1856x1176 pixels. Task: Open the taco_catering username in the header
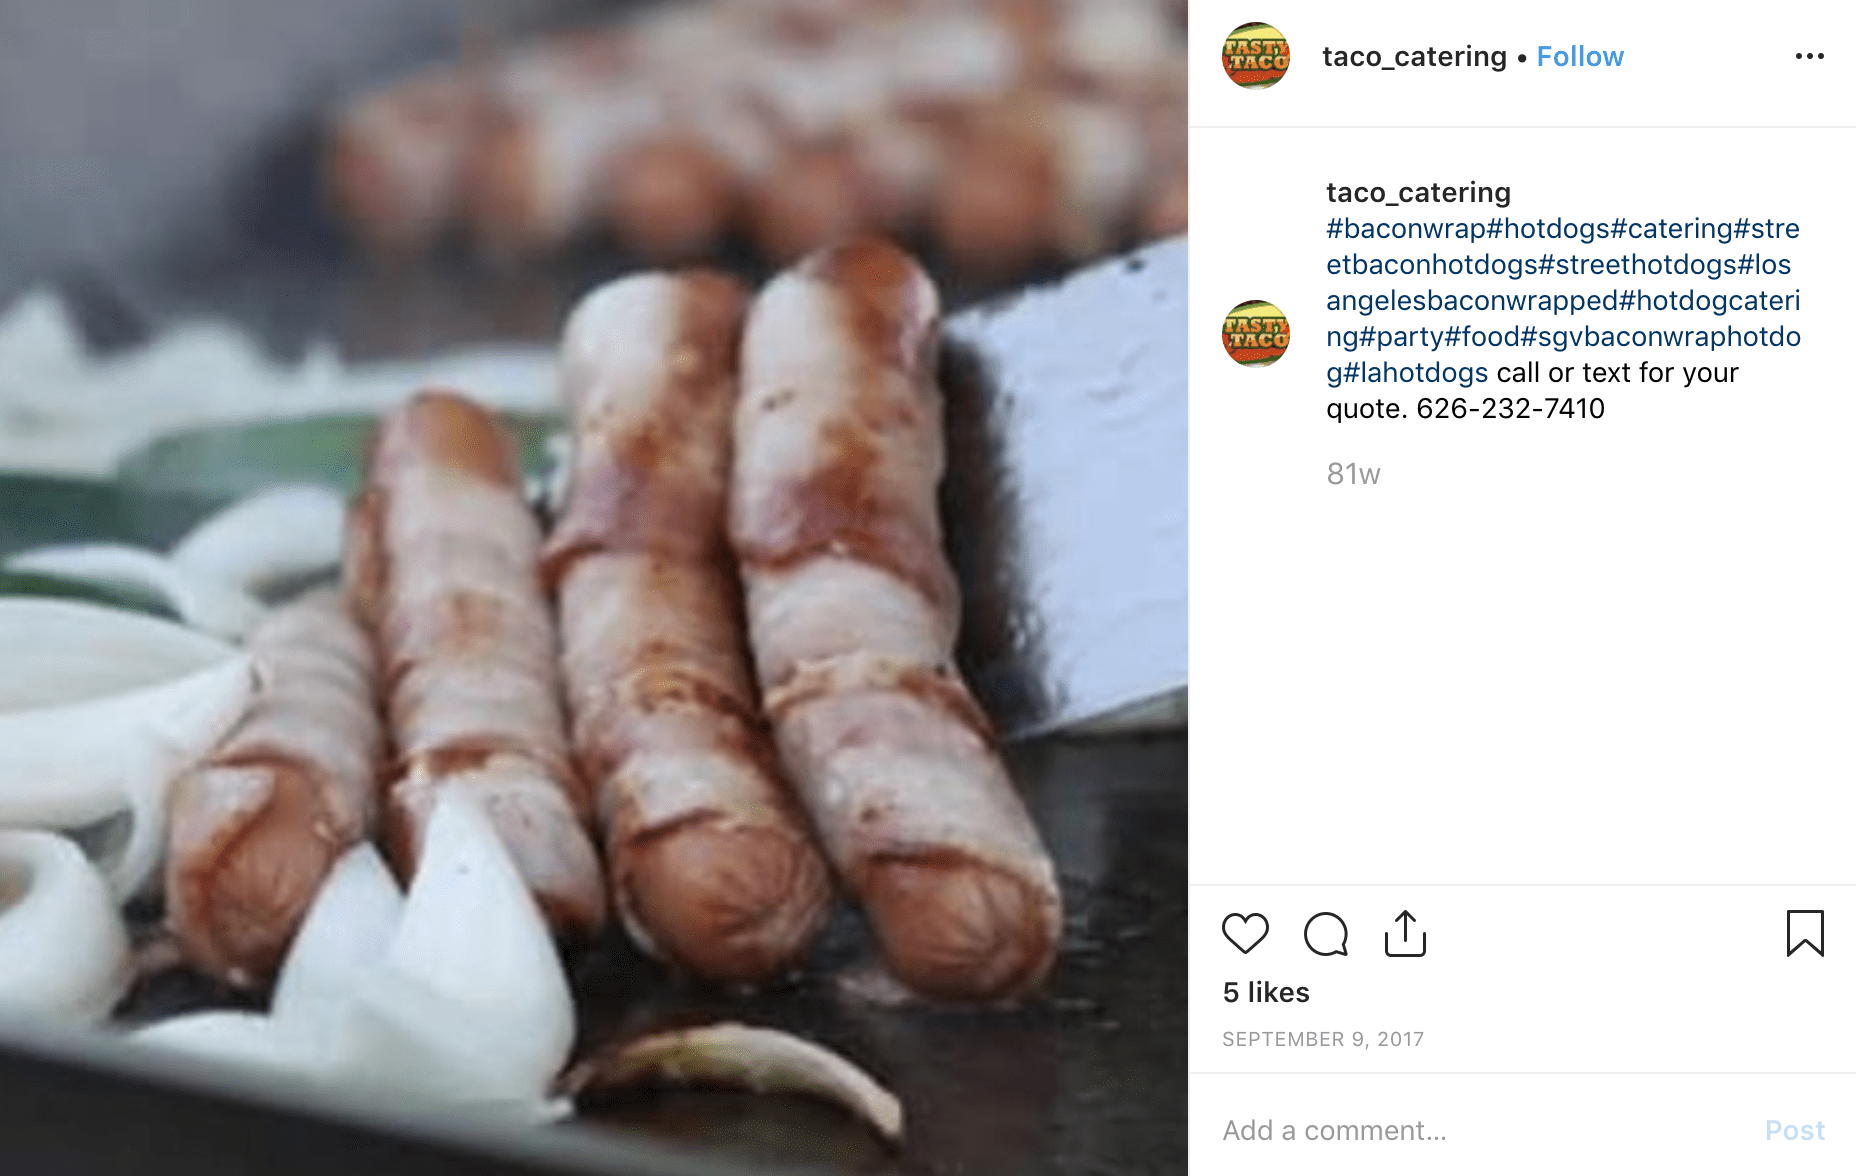[1414, 56]
